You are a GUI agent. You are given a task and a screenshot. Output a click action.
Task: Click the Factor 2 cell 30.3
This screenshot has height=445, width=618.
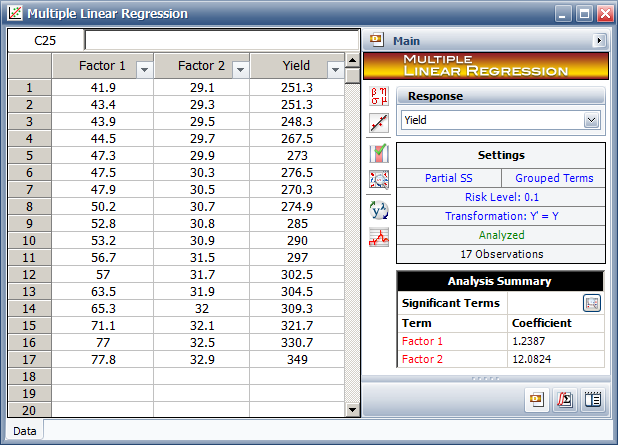[x=202, y=172]
